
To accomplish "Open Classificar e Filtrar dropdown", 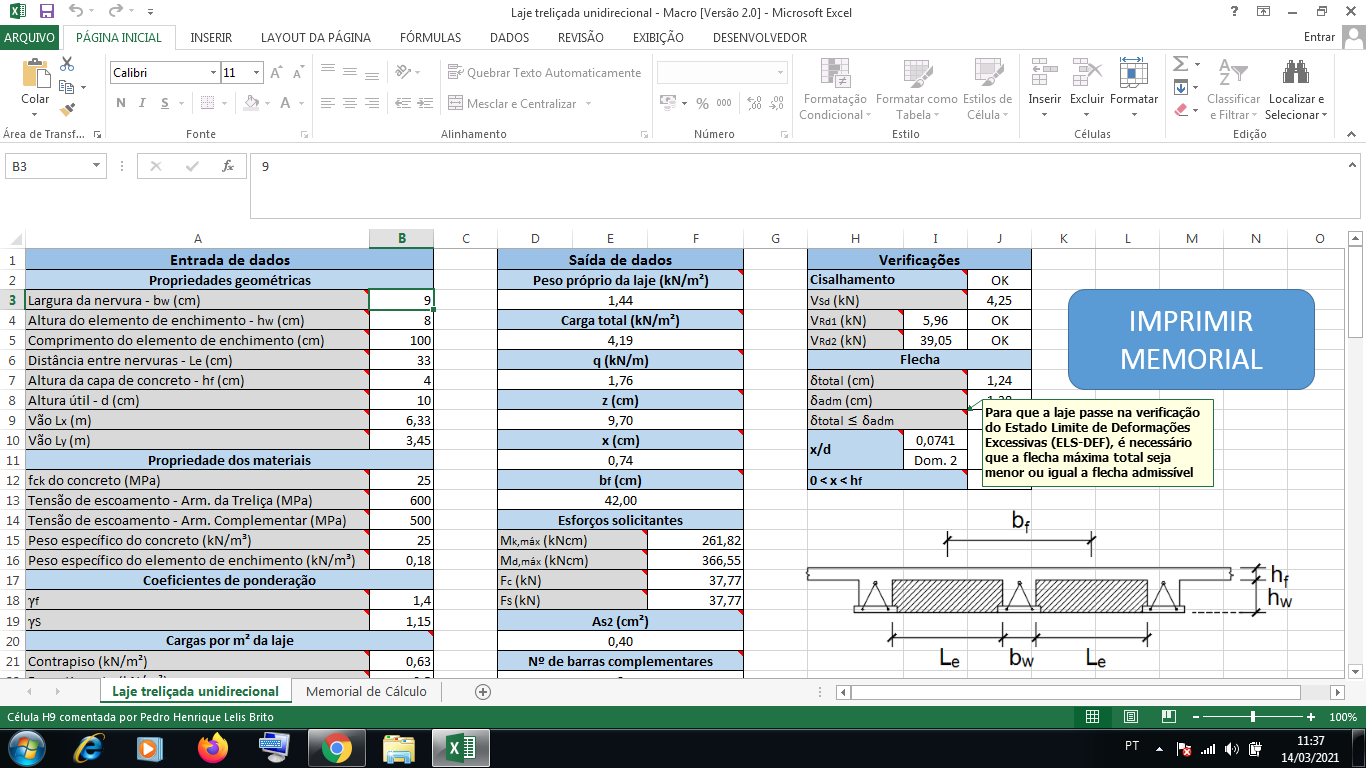I will click(1233, 89).
